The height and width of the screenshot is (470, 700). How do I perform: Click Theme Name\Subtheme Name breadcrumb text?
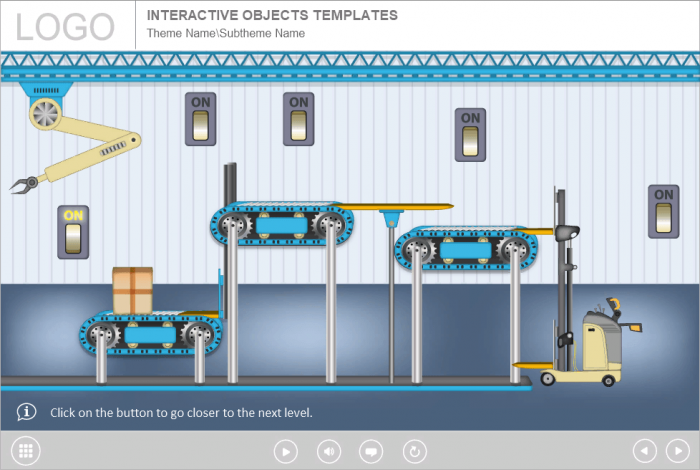226,33
